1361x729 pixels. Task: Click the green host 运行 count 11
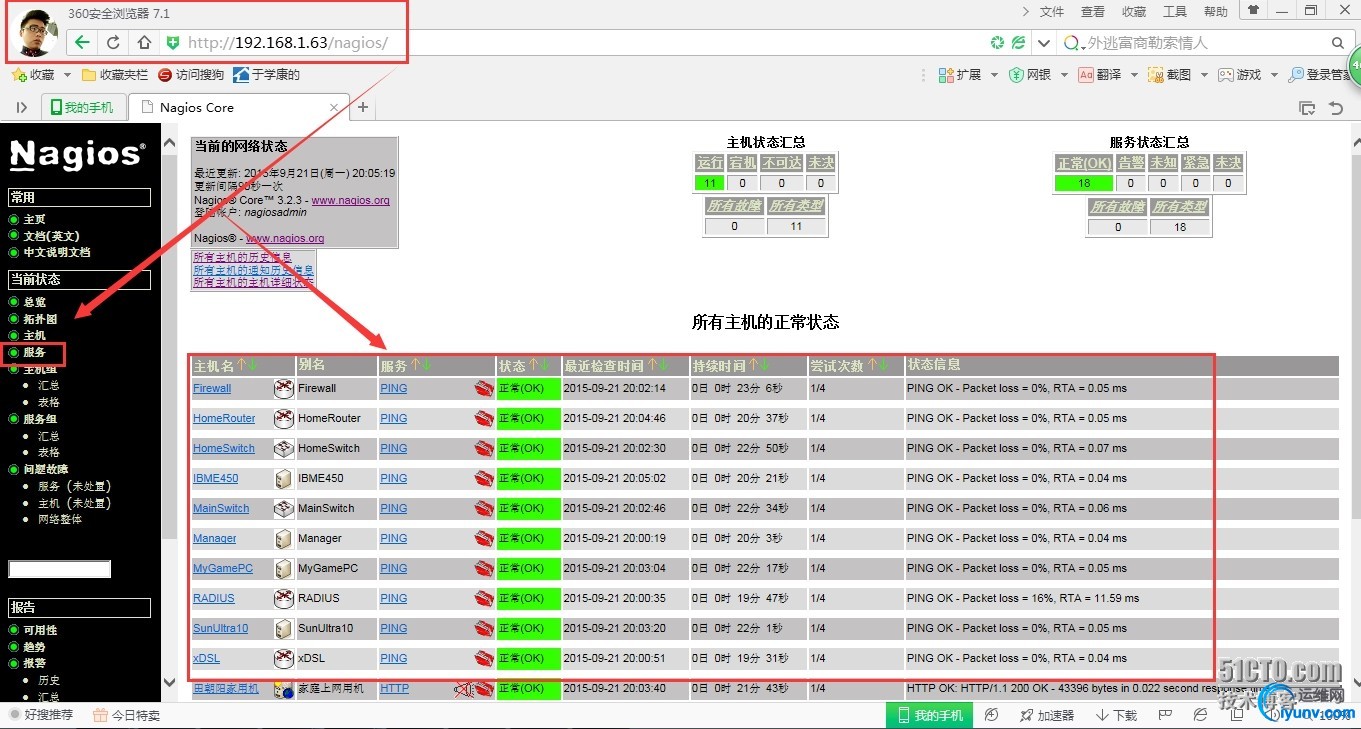coord(709,183)
